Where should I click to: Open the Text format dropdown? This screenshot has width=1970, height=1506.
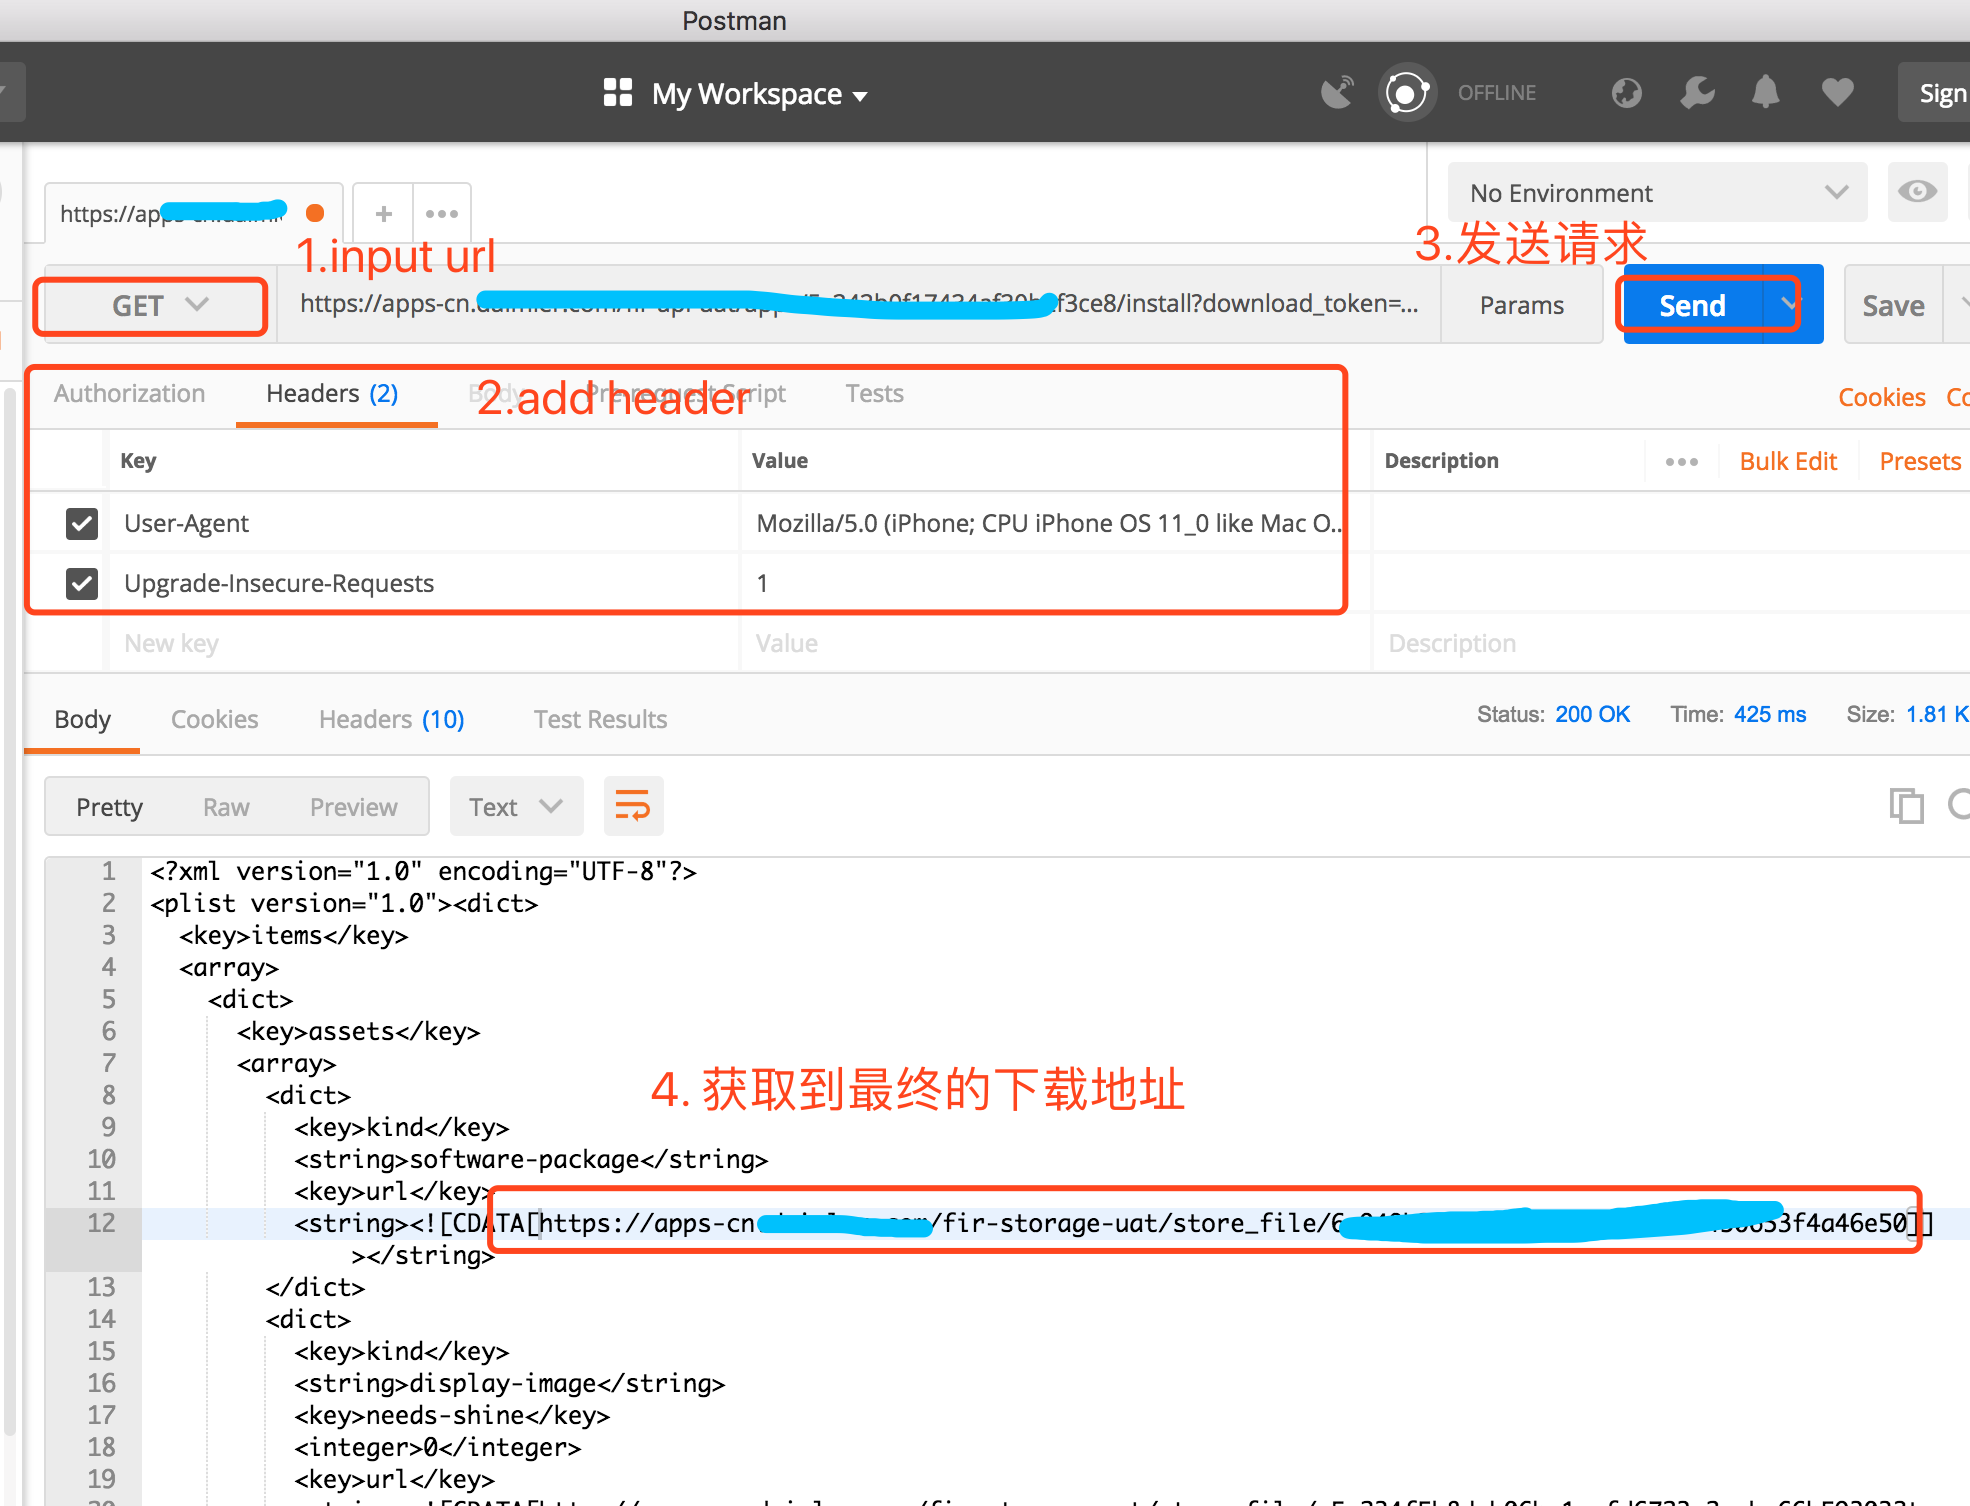(516, 806)
